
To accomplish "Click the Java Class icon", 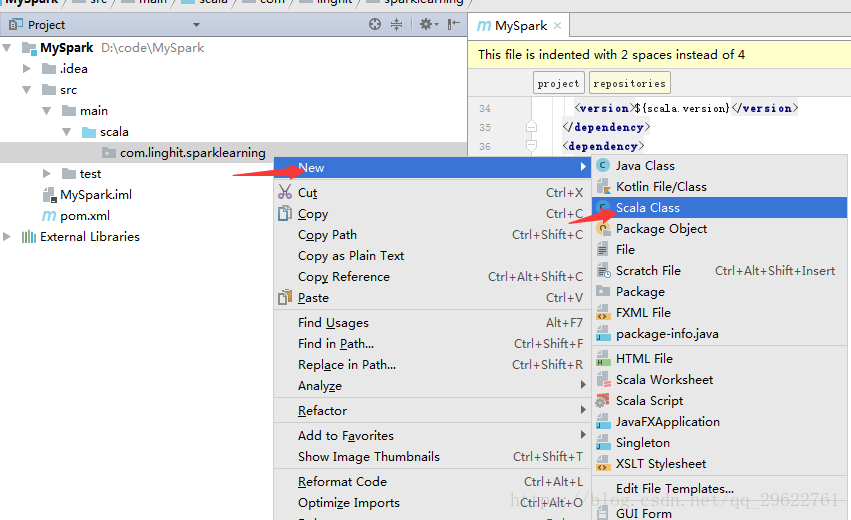I will (603, 166).
